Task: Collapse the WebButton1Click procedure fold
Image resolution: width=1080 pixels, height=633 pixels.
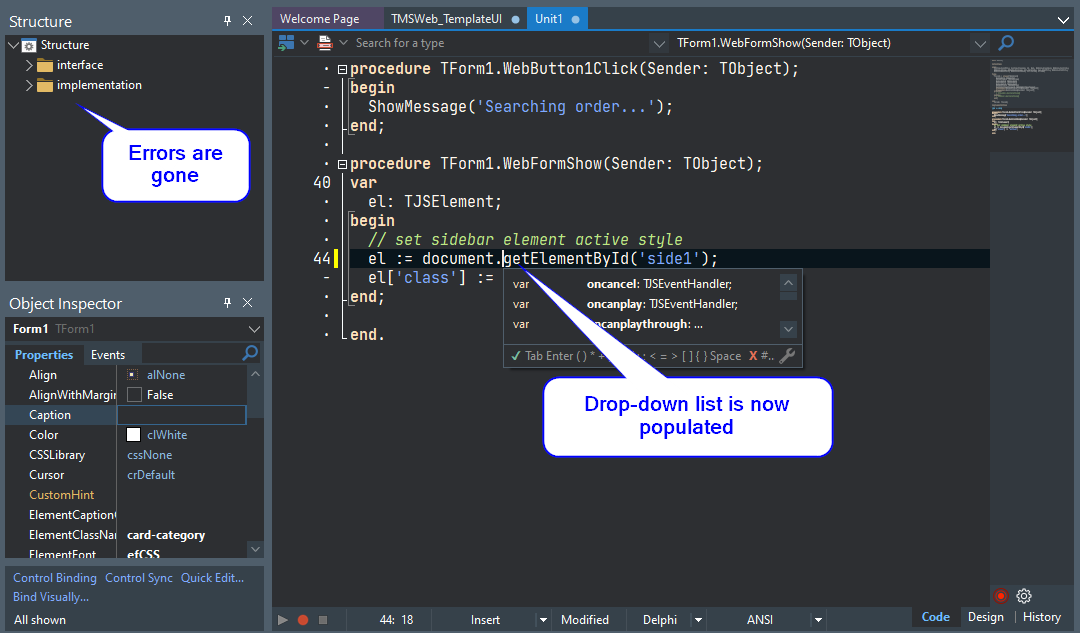Action: click(342, 69)
